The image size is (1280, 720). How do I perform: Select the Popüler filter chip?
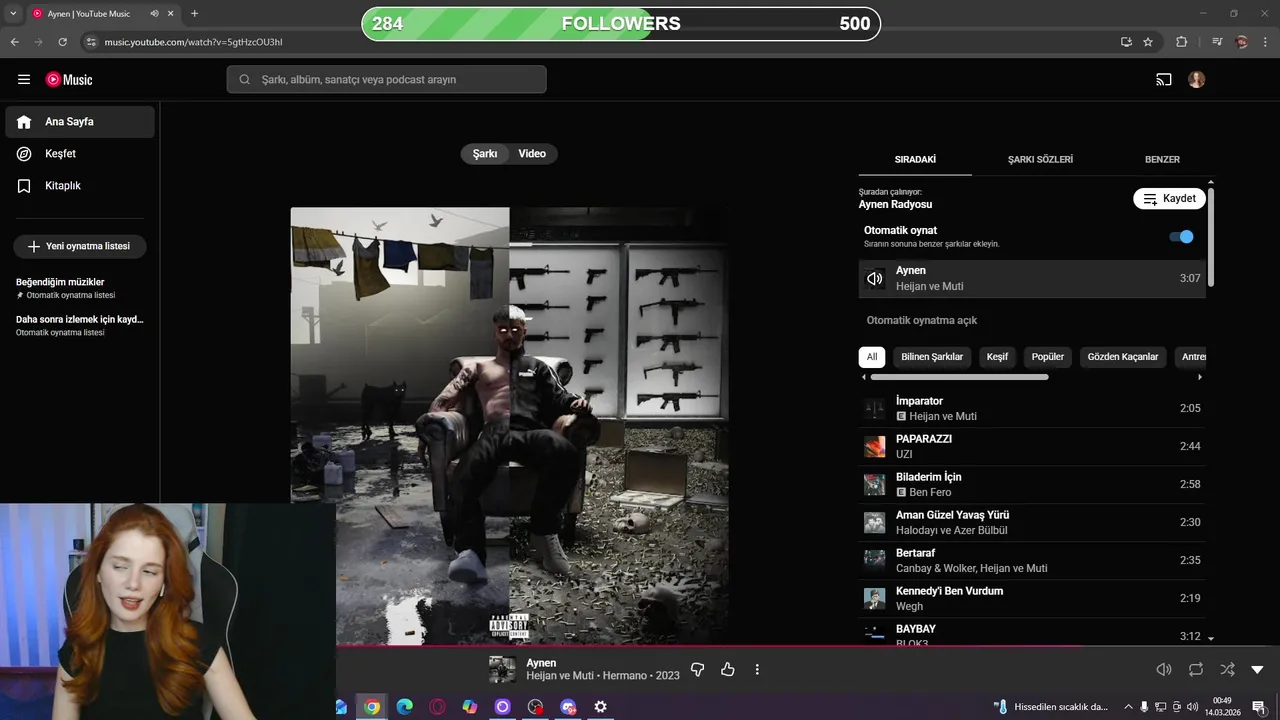coord(1048,357)
